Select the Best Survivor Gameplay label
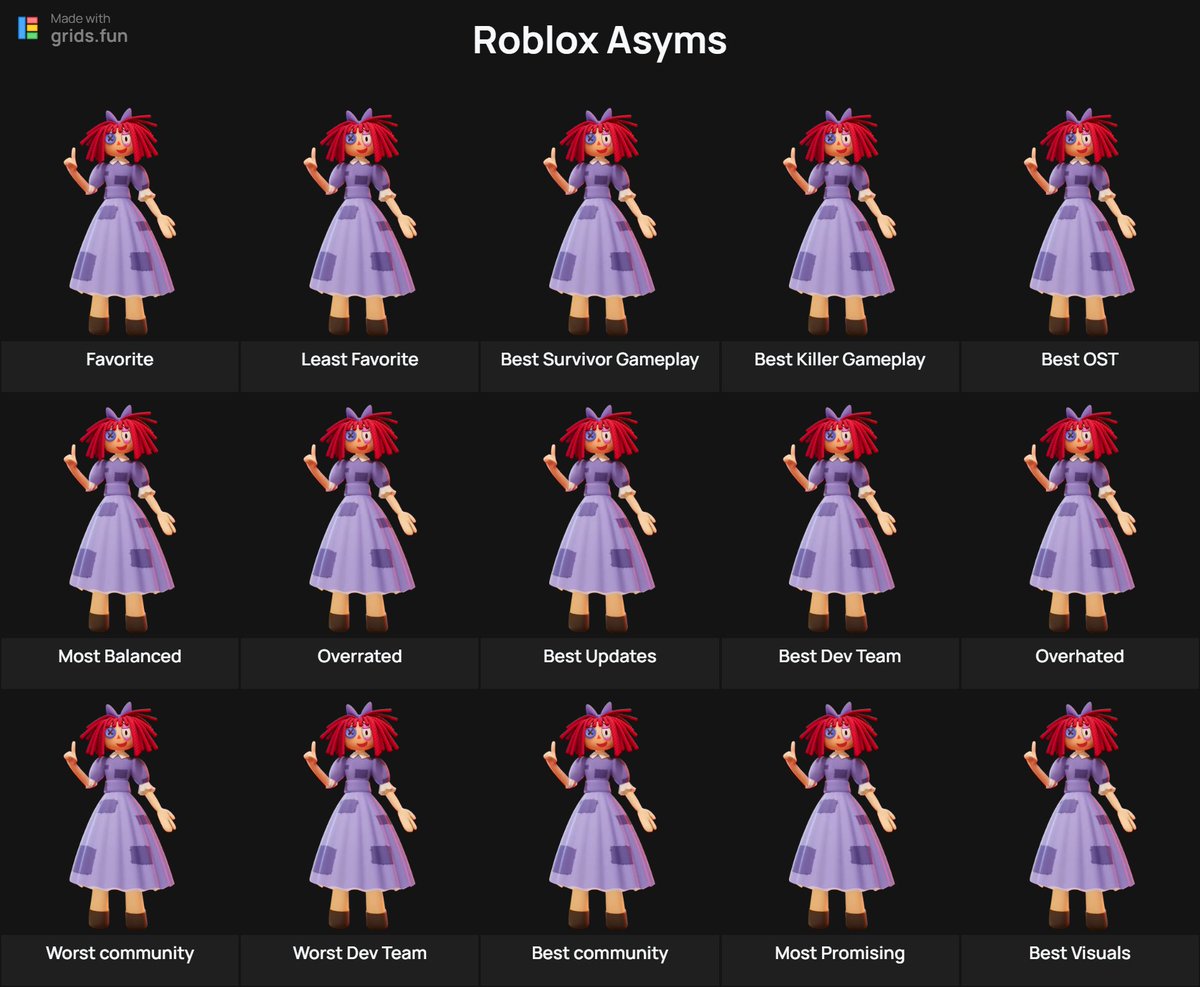1200x987 pixels. tap(600, 359)
